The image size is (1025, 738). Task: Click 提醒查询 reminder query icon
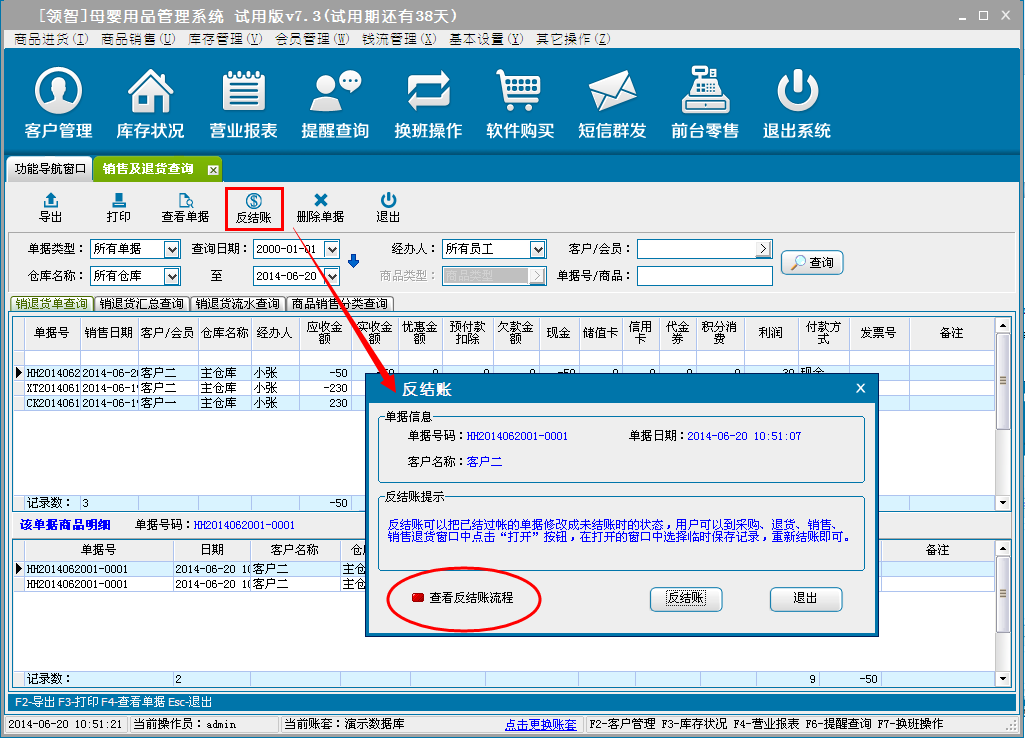(x=335, y=103)
